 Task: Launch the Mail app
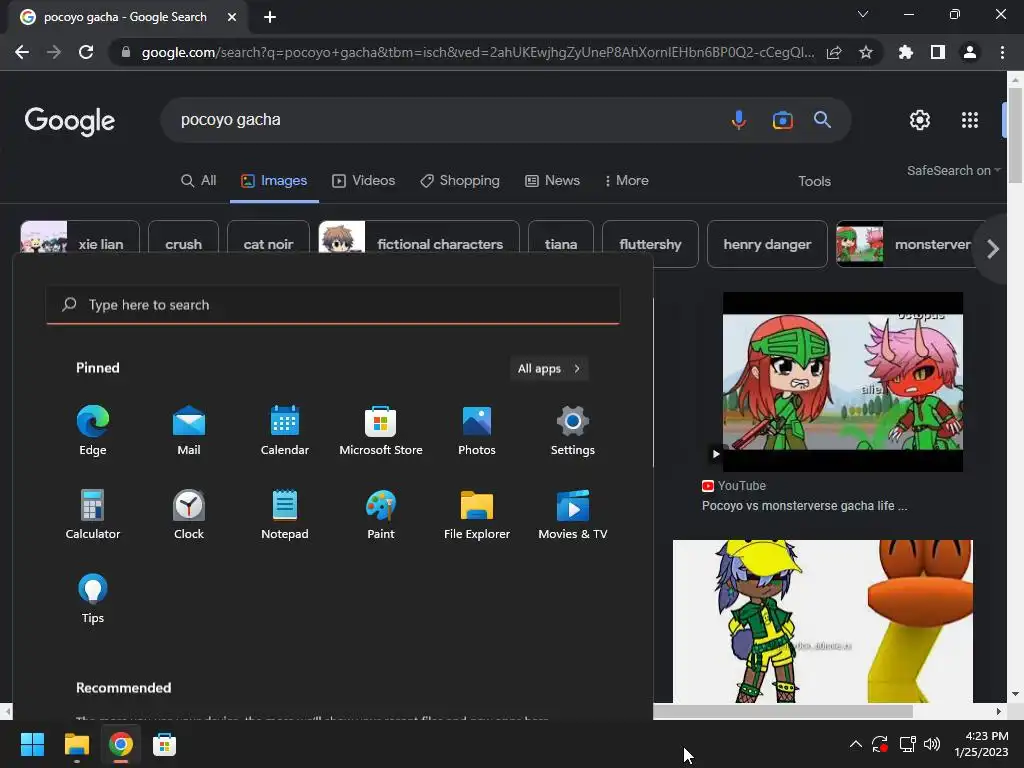coord(189,430)
